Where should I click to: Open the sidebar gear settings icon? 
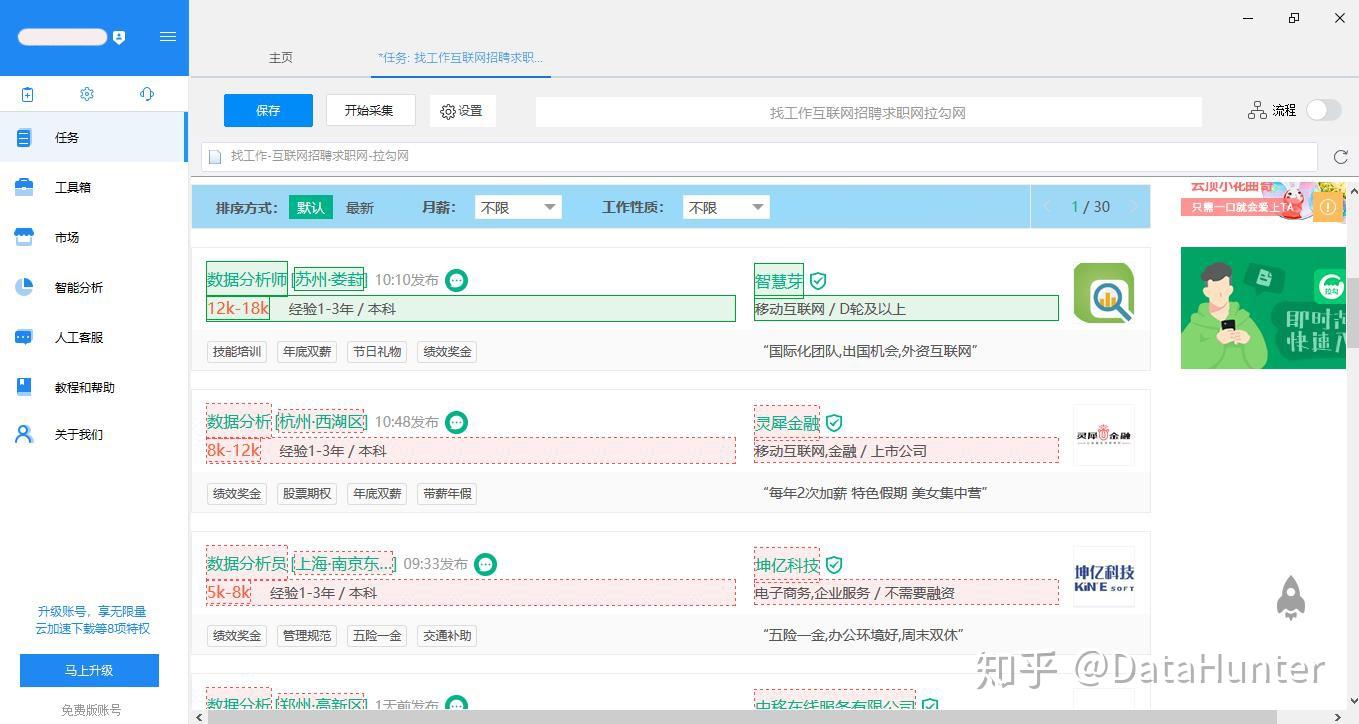(x=87, y=94)
